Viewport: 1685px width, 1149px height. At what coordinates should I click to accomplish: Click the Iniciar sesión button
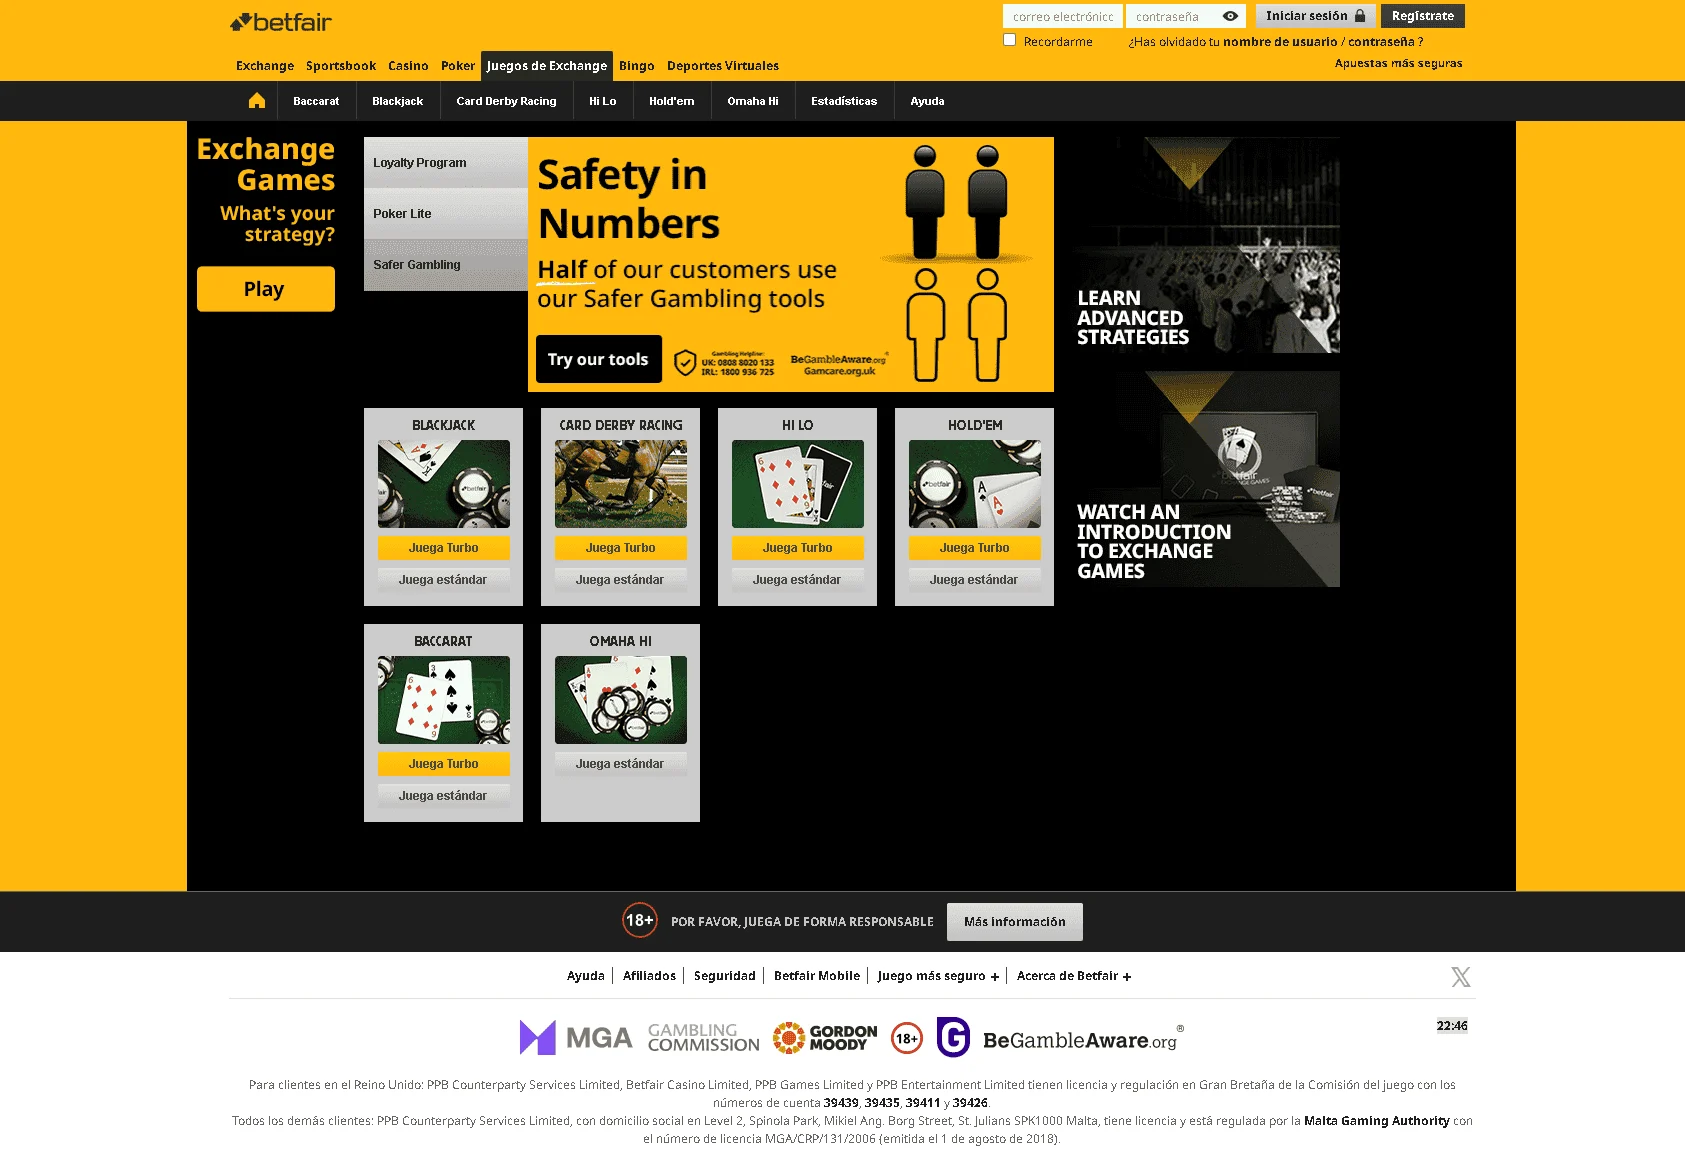pyautogui.click(x=1316, y=16)
